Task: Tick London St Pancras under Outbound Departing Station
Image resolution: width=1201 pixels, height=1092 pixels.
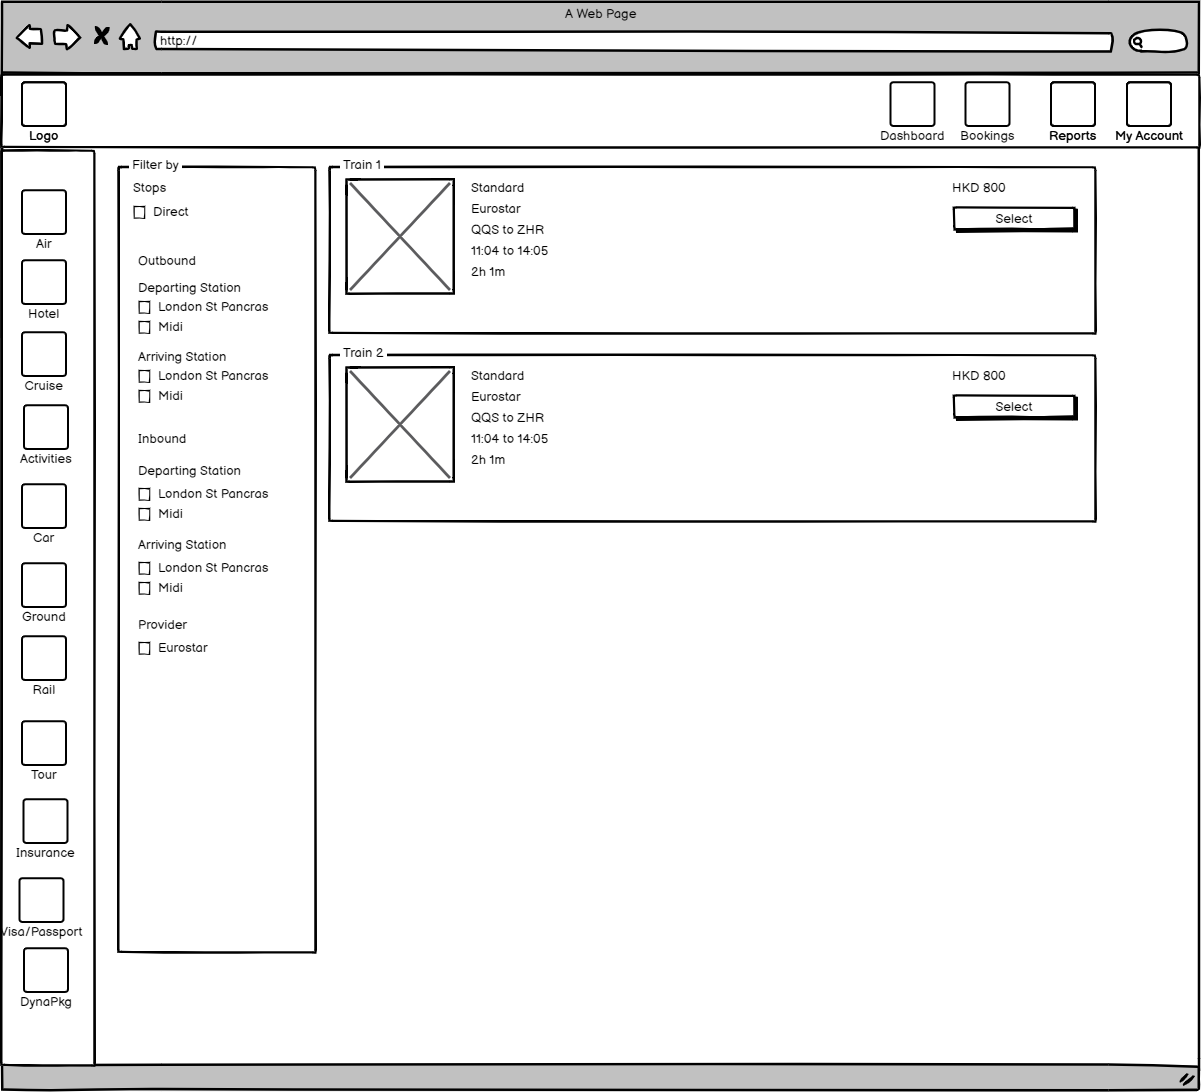Action: pyautogui.click(x=145, y=308)
